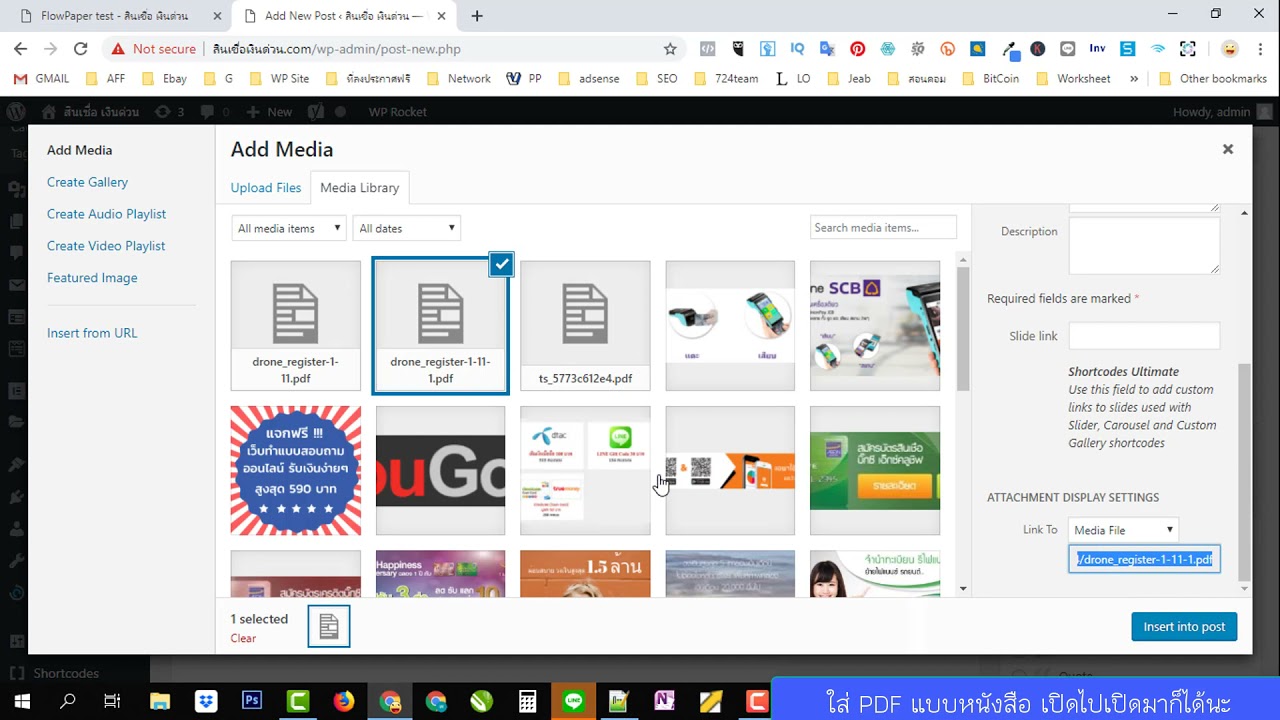Image resolution: width=1280 pixels, height=720 pixels.
Task: Click the Insert into post button
Action: pyautogui.click(x=1184, y=627)
